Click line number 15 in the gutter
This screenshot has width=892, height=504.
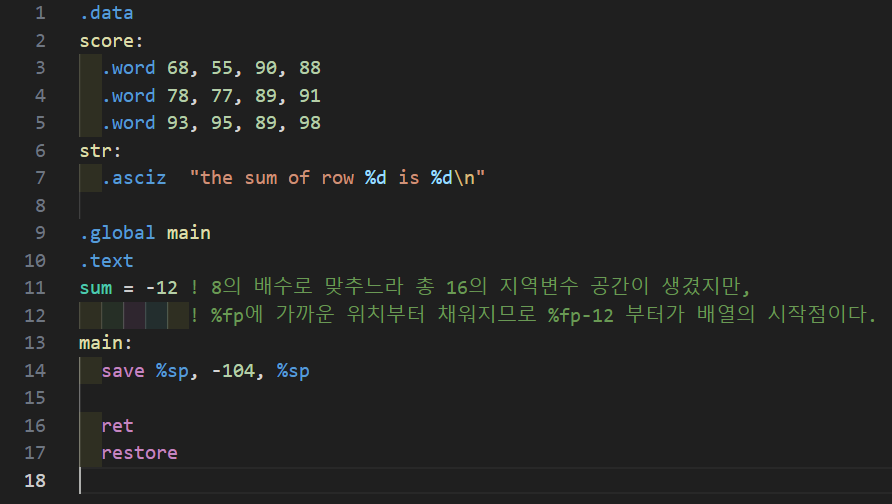(35, 398)
